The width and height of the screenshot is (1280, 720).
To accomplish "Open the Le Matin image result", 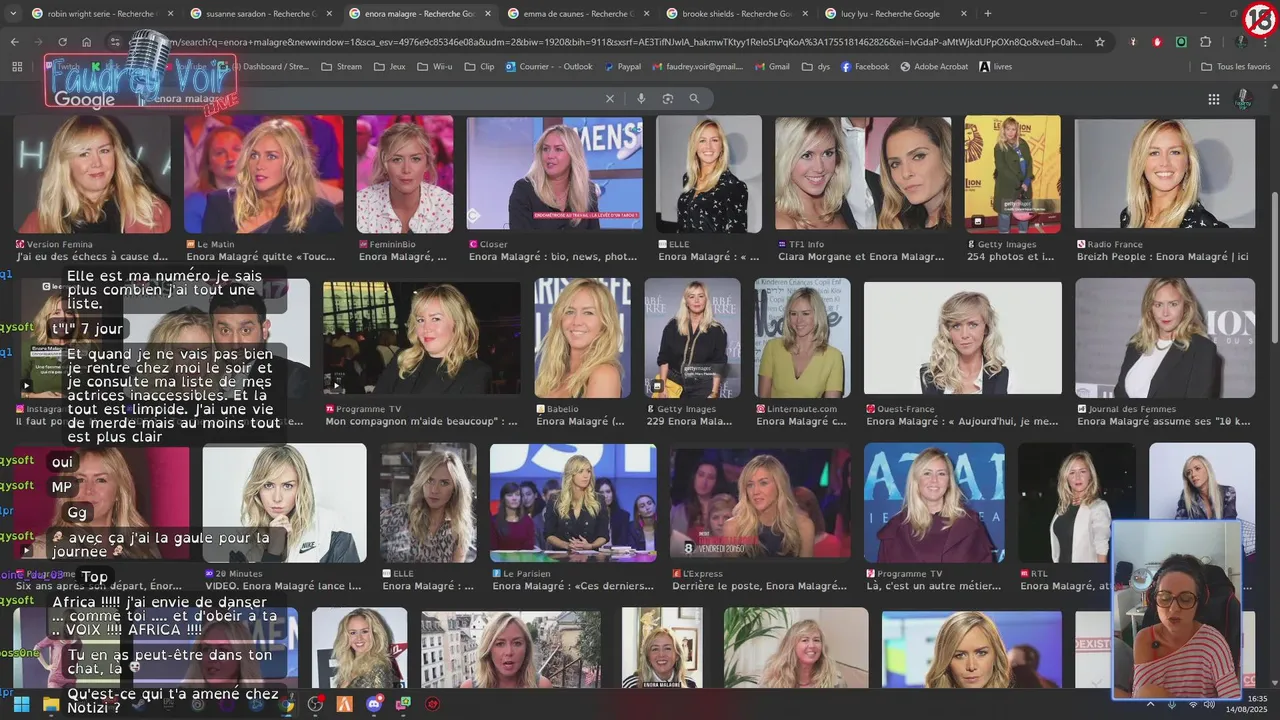I will point(264,174).
